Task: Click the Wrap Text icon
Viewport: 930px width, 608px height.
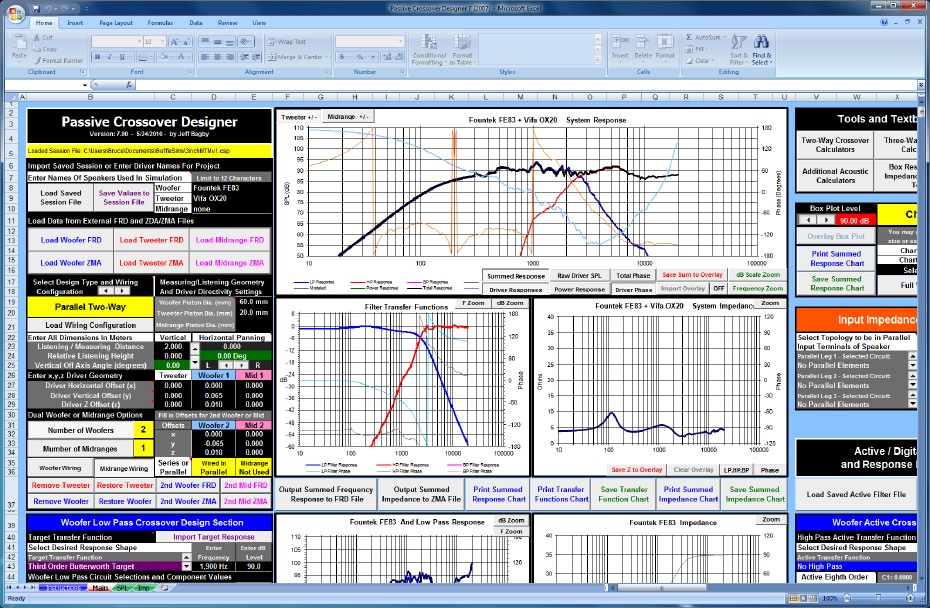Action: [272, 42]
